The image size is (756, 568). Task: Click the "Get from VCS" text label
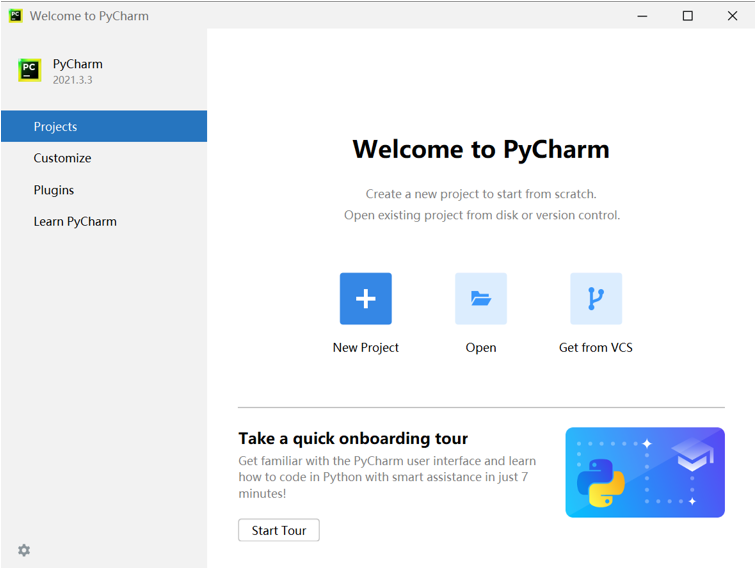pos(596,348)
